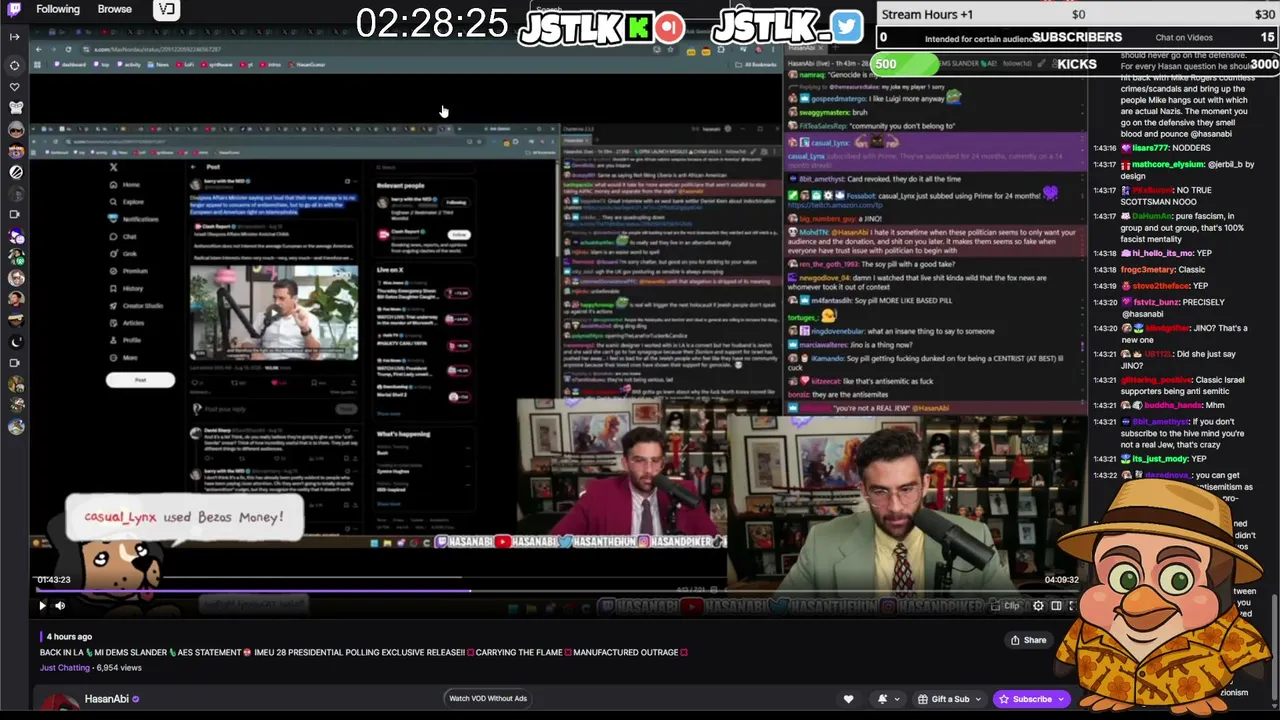Open the Just Chatting category link
This screenshot has height=720, width=1280.
click(65, 668)
